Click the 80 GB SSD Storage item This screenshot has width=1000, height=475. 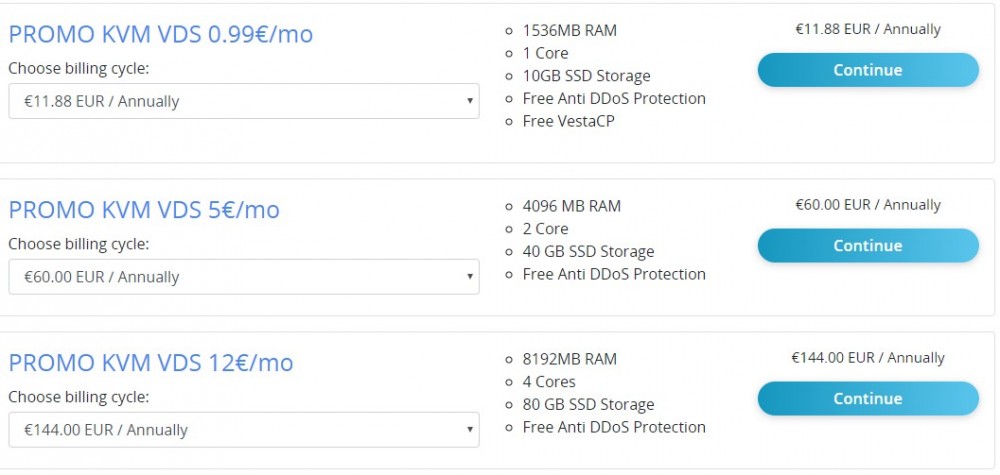[588, 405]
